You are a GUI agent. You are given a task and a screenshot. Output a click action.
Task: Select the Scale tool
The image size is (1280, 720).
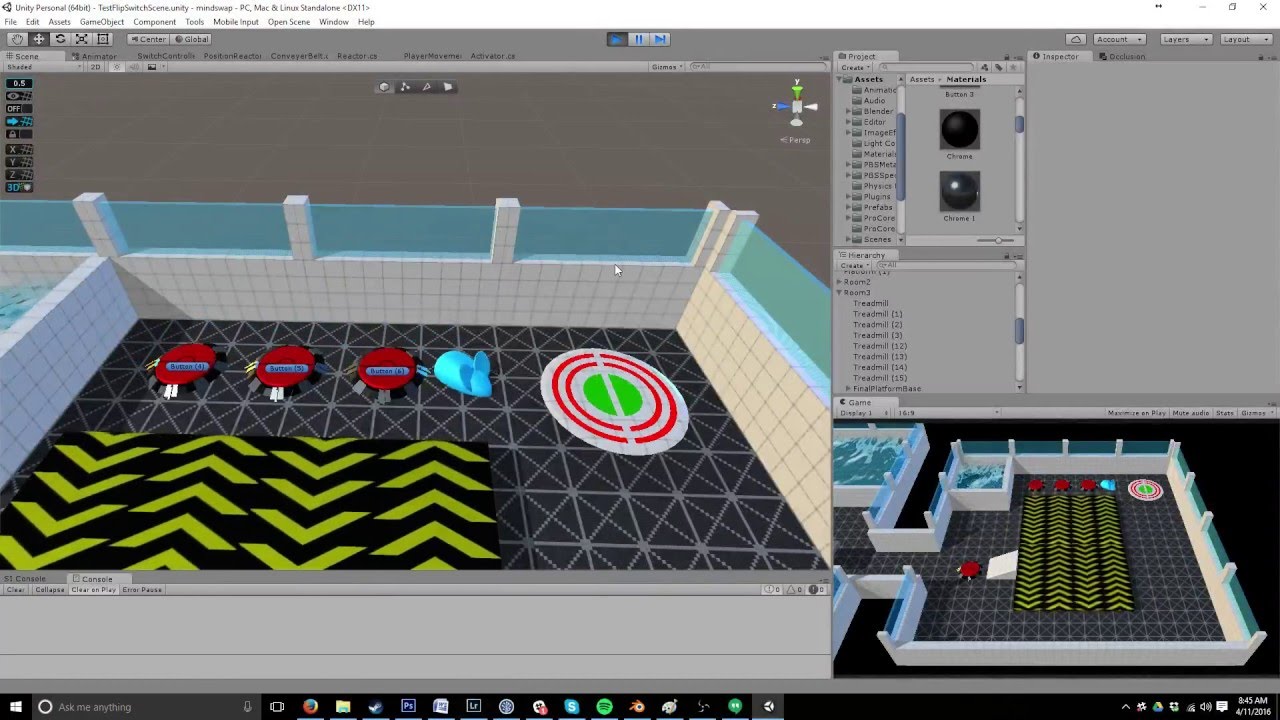81,39
